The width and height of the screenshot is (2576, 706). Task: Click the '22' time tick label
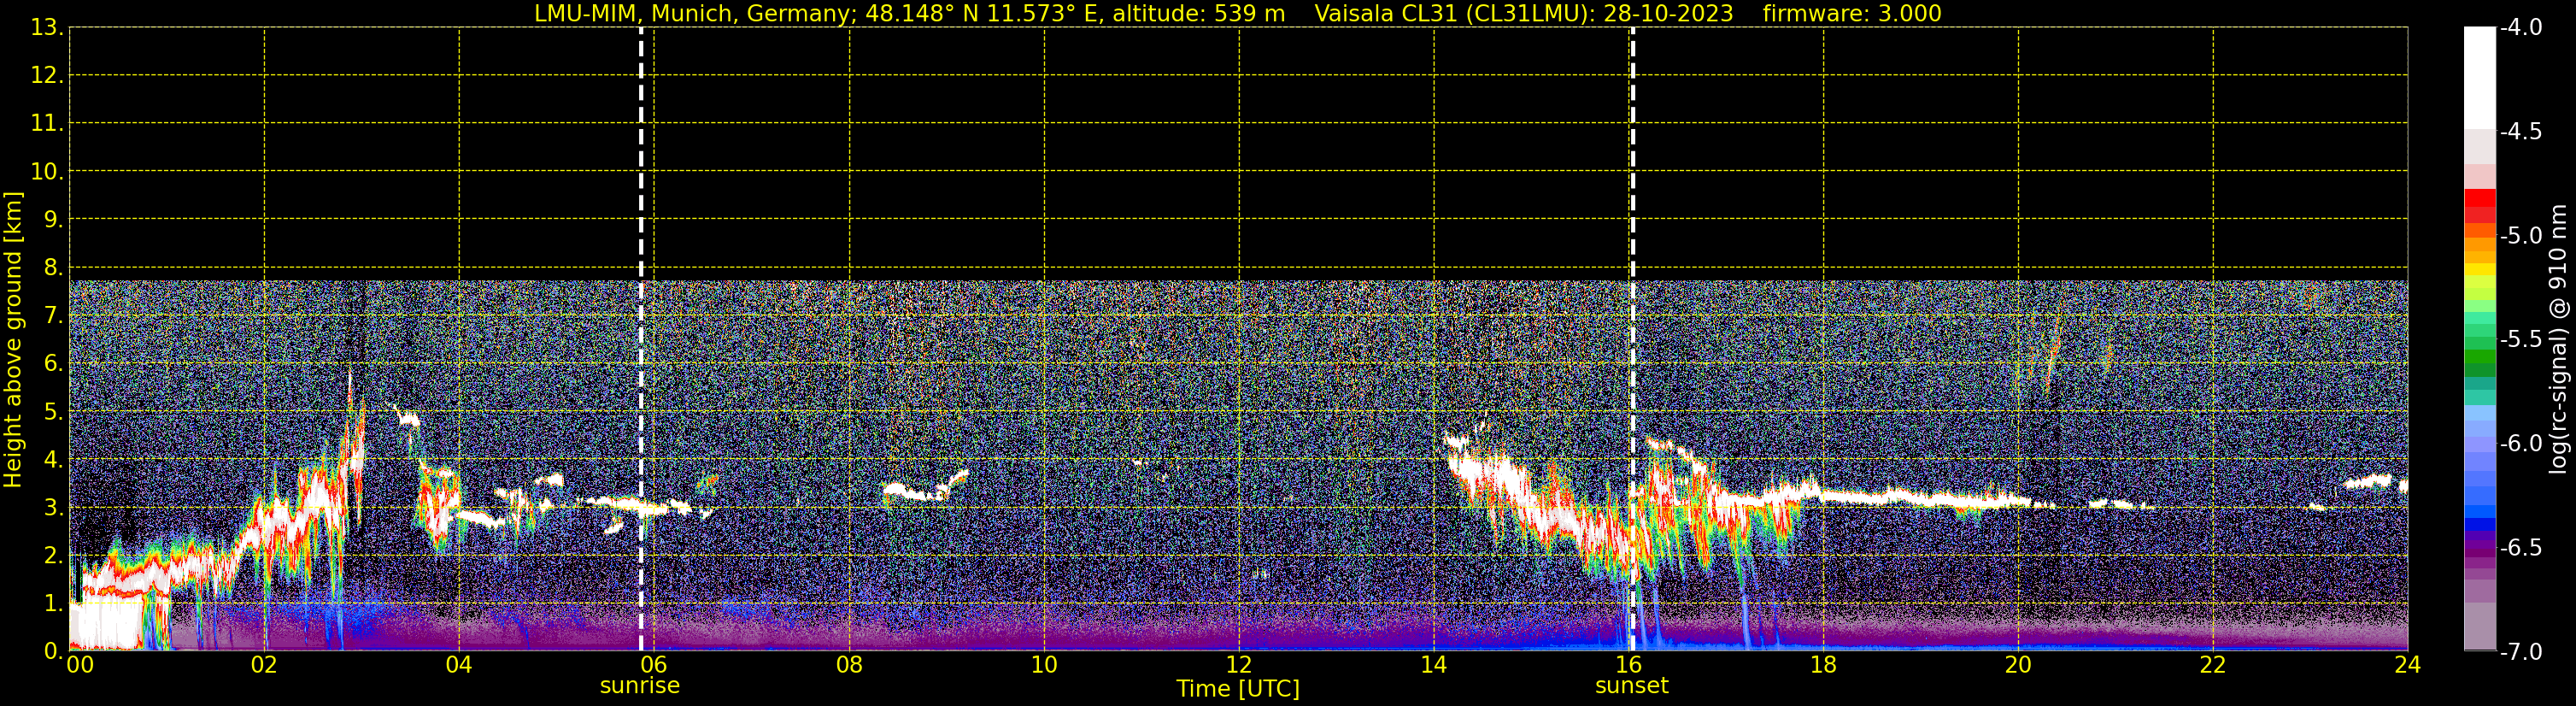coord(2213,665)
